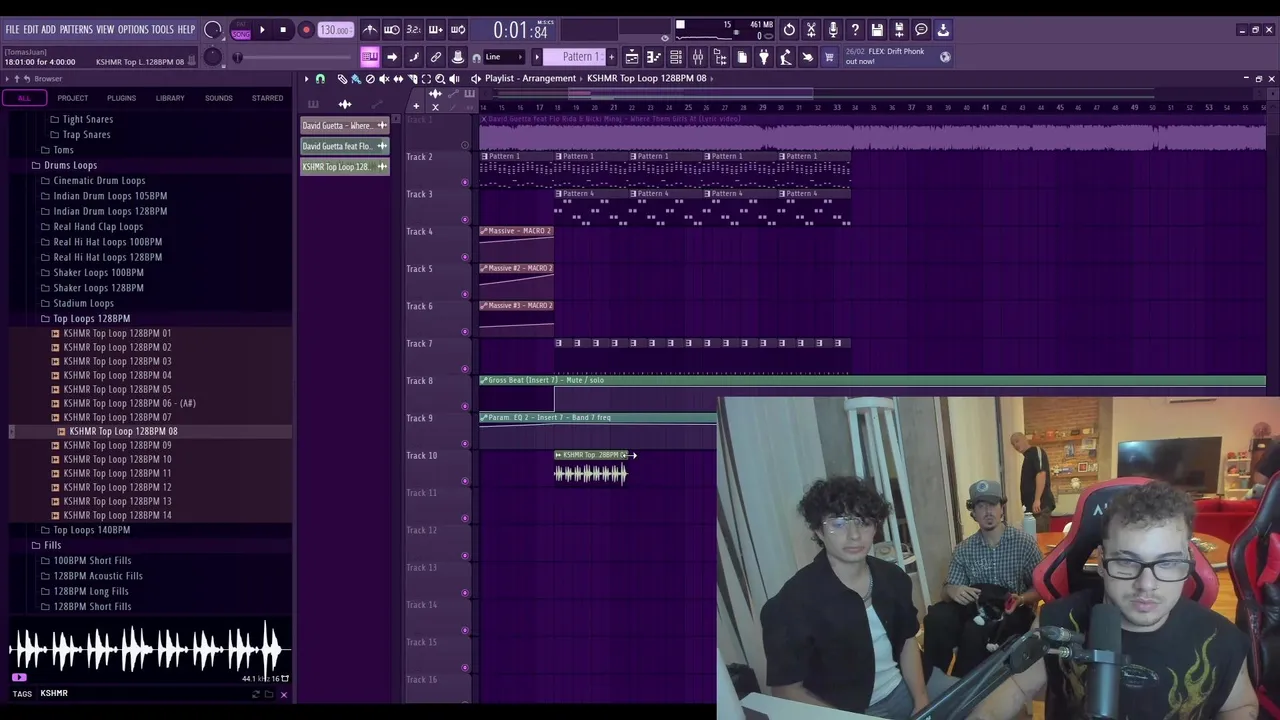Image resolution: width=1280 pixels, height=720 pixels.
Task: Expand the Fills folder
Action: tap(52, 545)
